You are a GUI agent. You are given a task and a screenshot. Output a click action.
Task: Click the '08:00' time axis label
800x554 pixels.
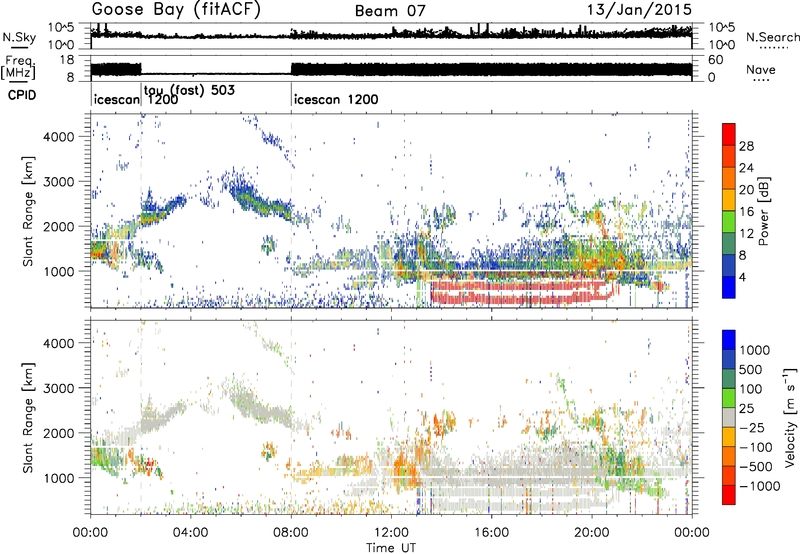pyautogui.click(x=291, y=533)
